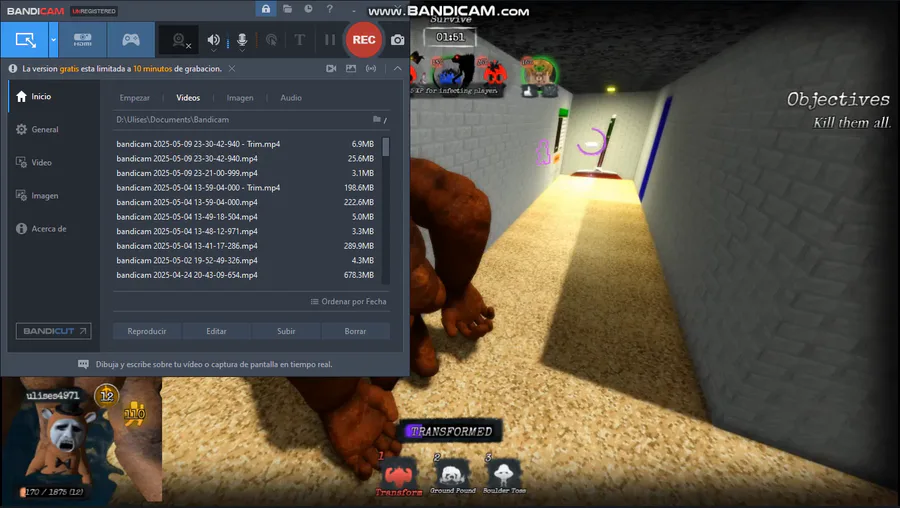Click the image icon in notice bar

point(351,68)
